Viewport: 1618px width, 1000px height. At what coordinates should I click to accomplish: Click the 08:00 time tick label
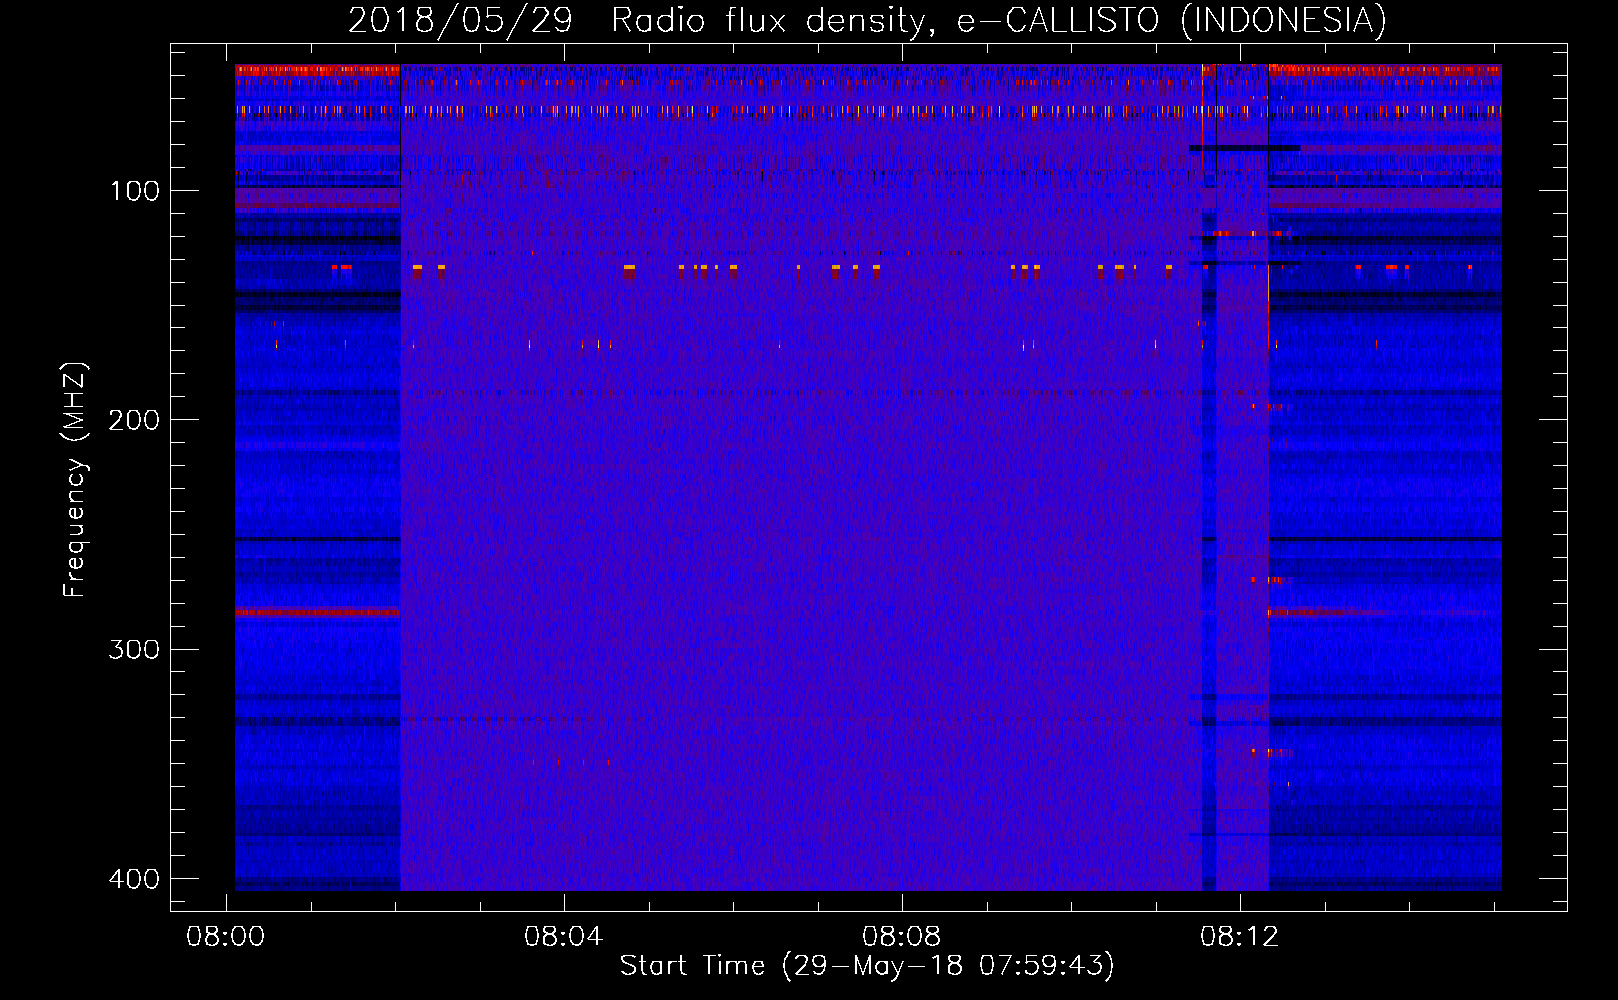[x=226, y=936]
